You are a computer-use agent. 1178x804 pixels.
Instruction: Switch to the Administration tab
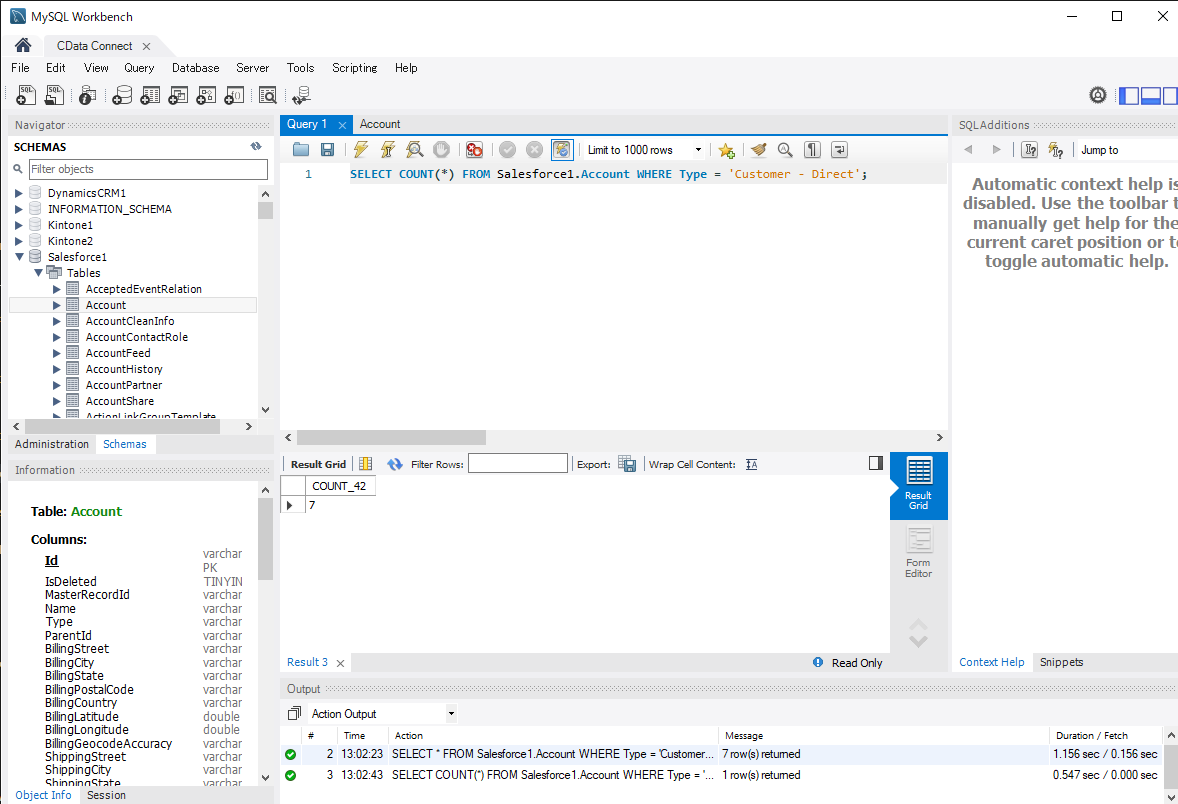51,443
